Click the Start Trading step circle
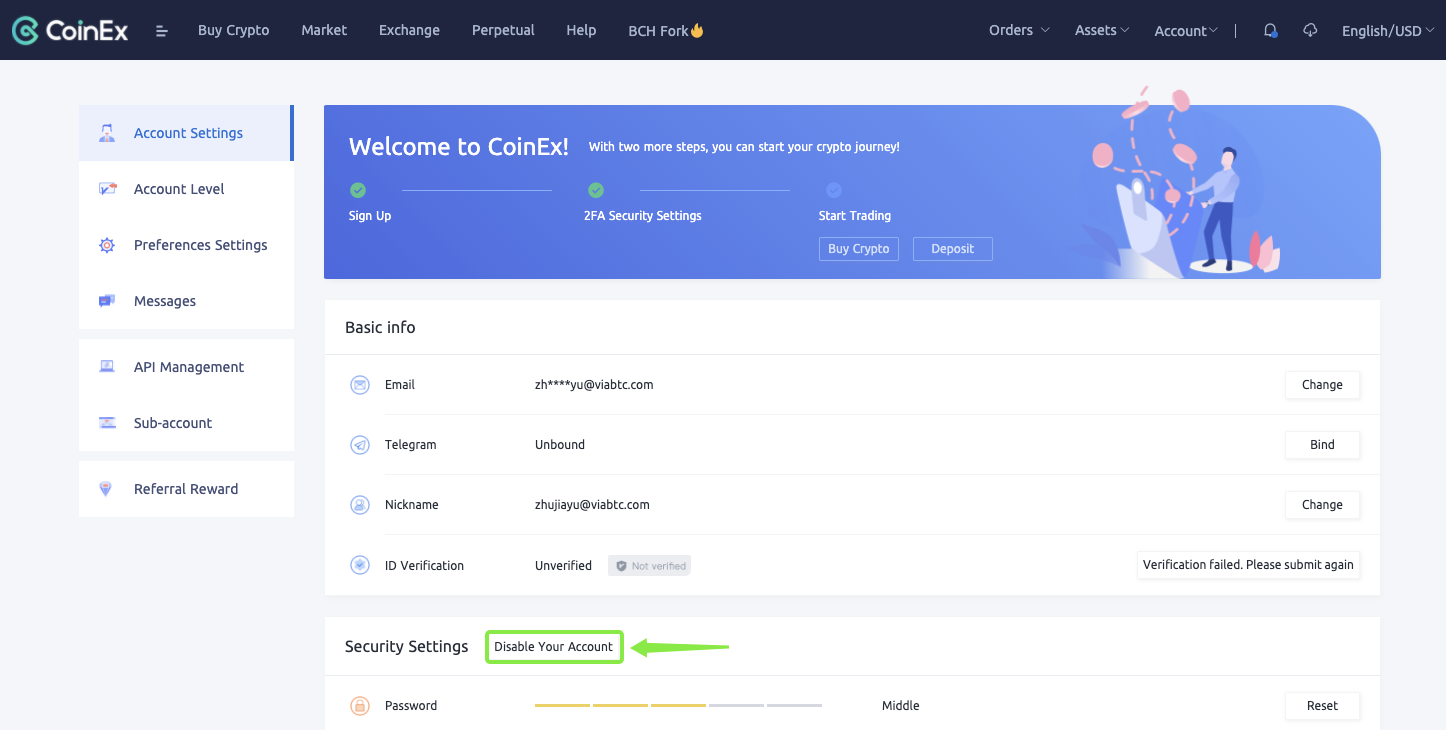 834,190
